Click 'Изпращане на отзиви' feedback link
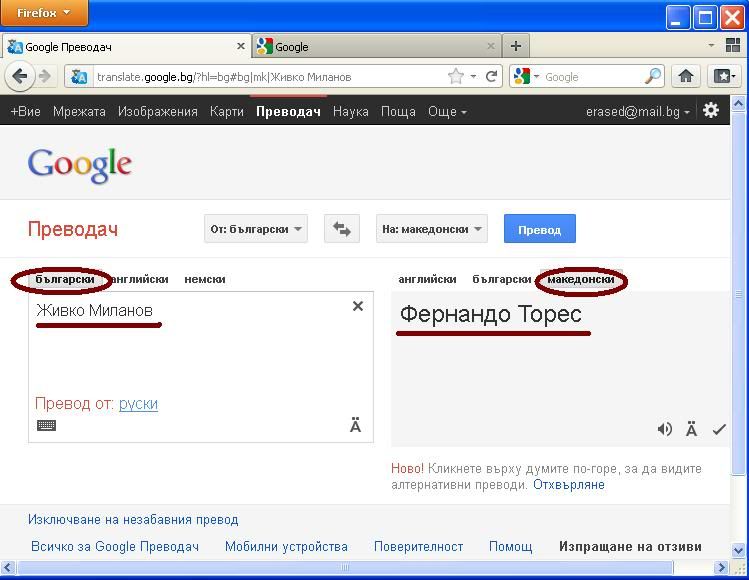The image size is (749, 580). [631, 546]
